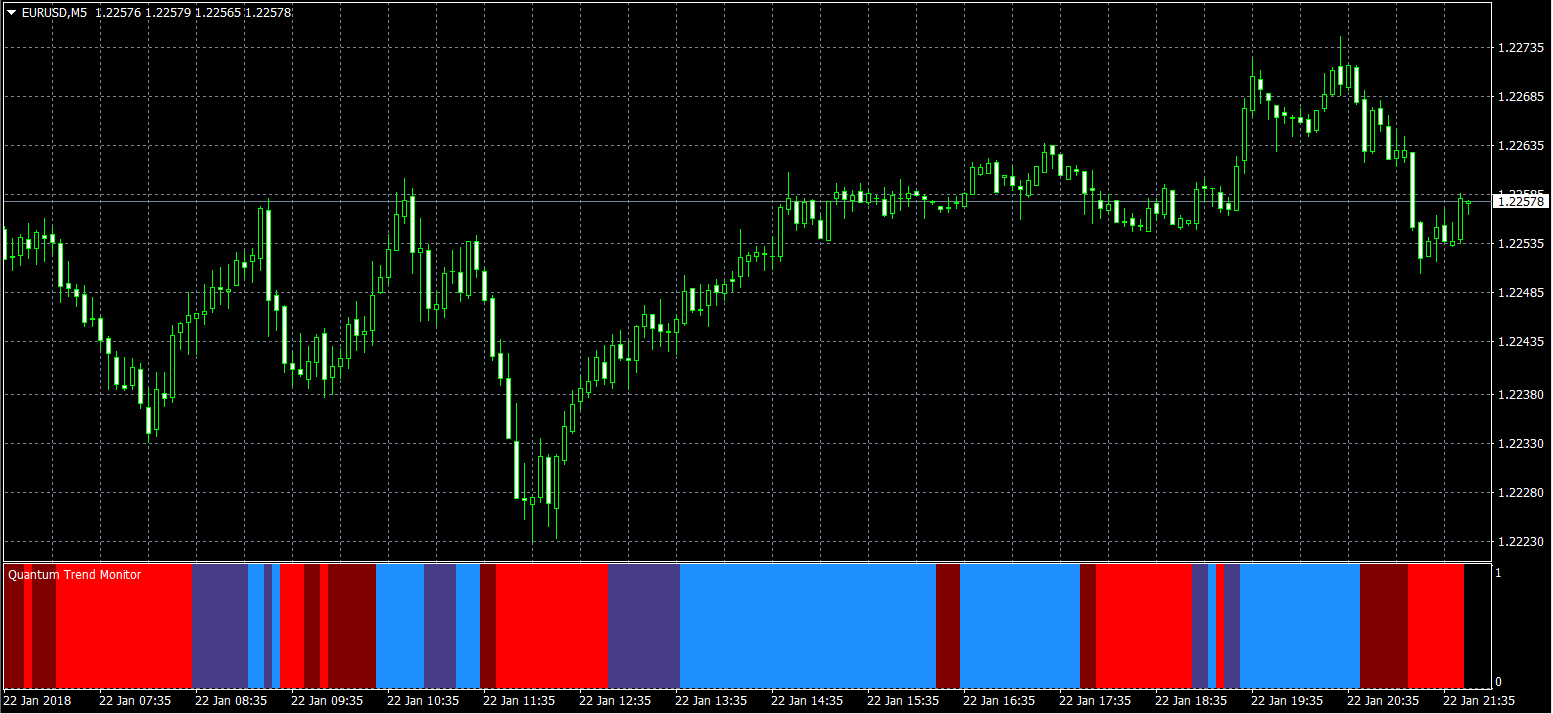Click the purple trend block at 12:35
The height and width of the screenshot is (714, 1553).
643,626
